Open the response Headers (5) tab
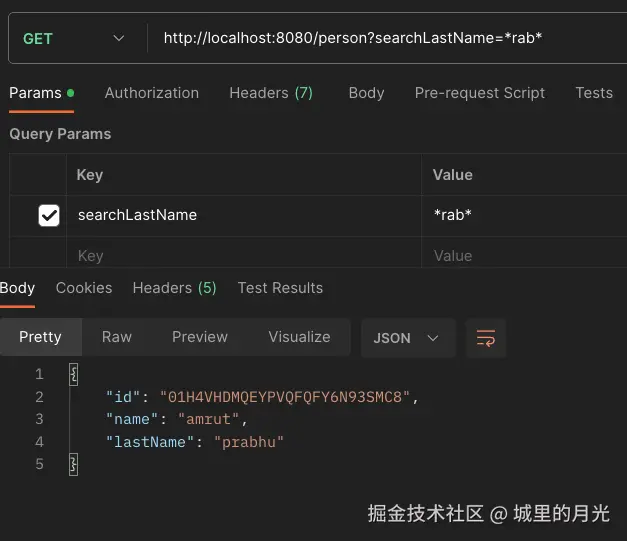 click(174, 288)
